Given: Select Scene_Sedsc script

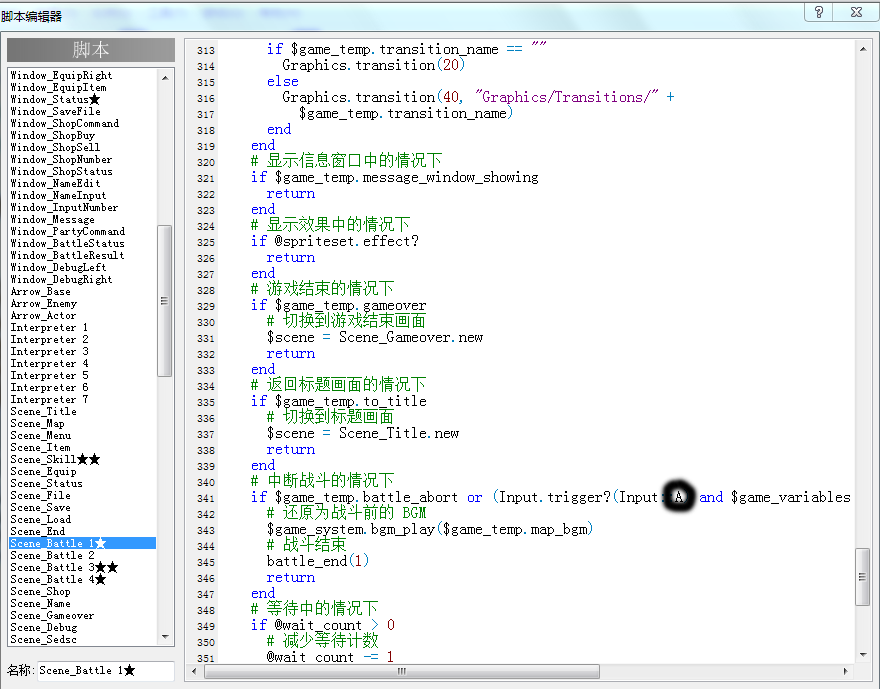Looking at the screenshot, I should pos(43,640).
